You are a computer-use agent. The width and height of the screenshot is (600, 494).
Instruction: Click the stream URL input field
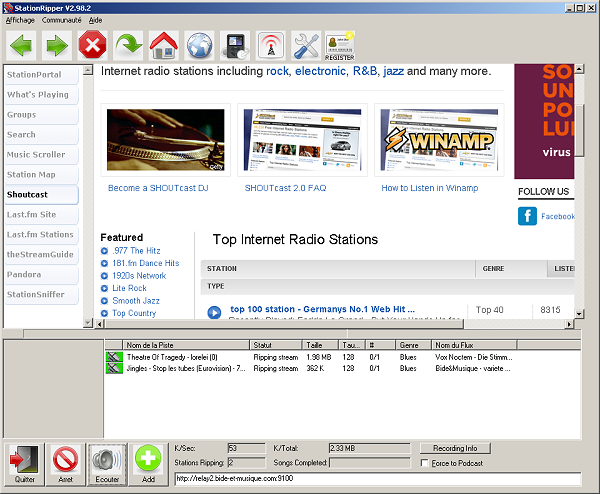(378, 478)
